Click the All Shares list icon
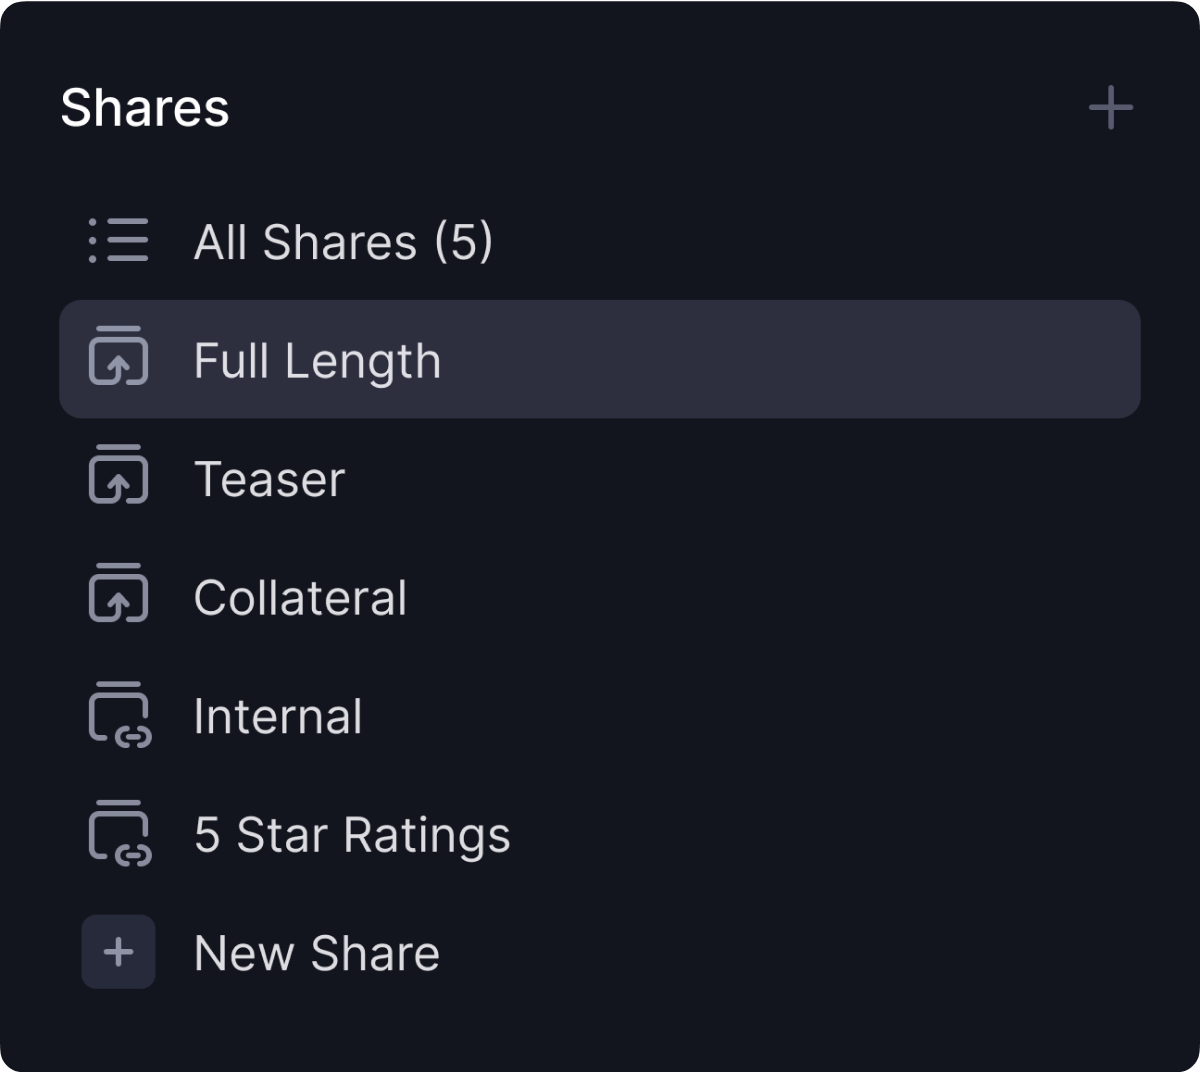Image resolution: width=1200 pixels, height=1072 pixels. [118, 241]
